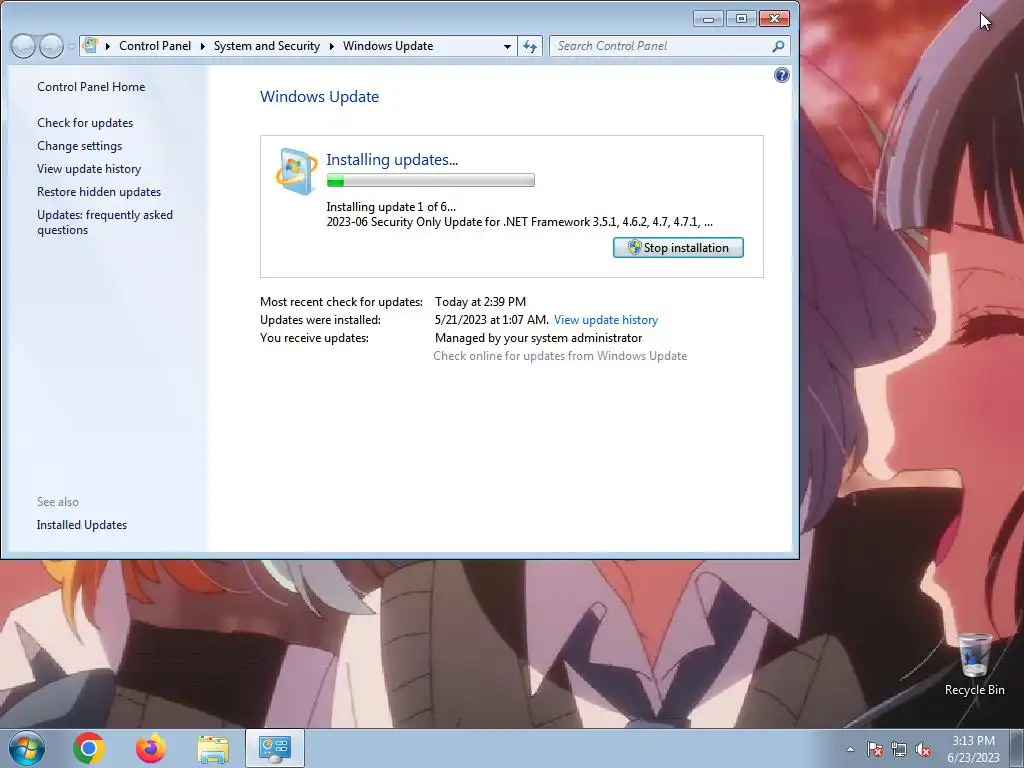Click the Windows Update page heading
Viewport: 1024px width, 768px height.
click(x=319, y=97)
